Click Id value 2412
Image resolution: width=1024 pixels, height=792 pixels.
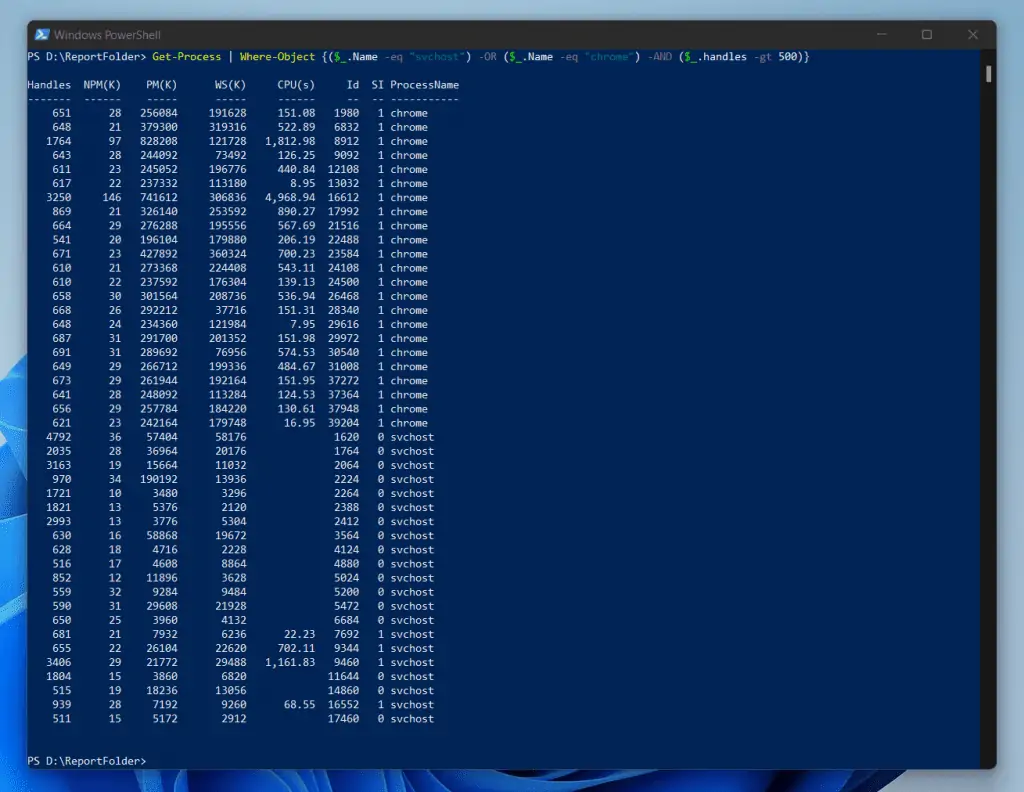[x=346, y=522]
